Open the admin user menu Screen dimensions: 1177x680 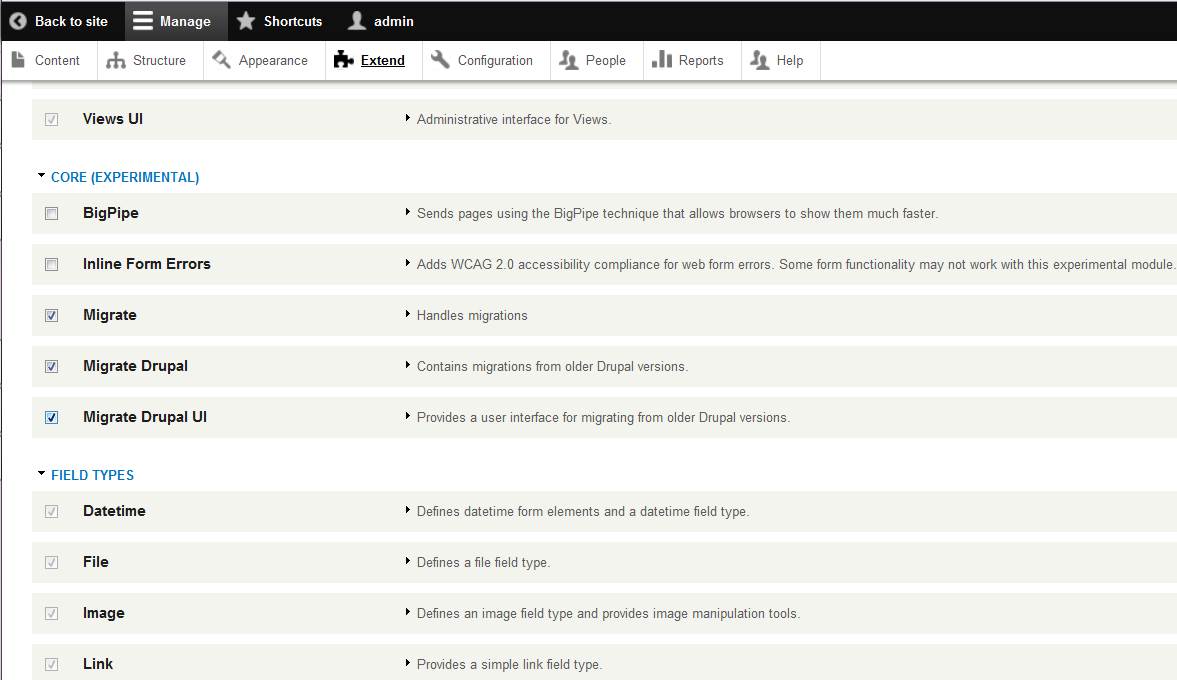point(383,21)
